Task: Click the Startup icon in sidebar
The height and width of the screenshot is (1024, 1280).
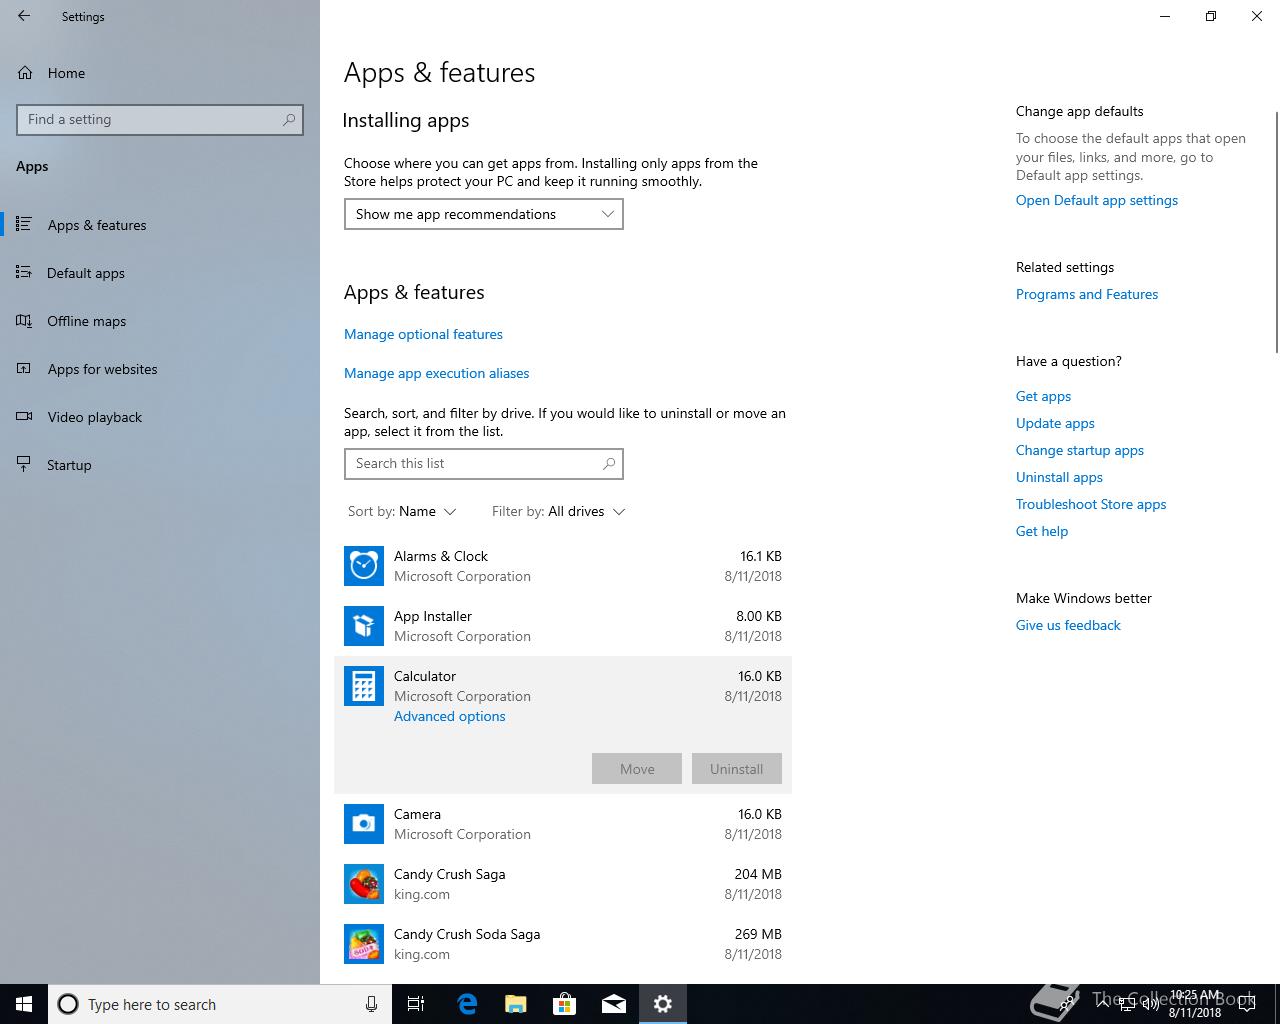Action: click(x=24, y=464)
